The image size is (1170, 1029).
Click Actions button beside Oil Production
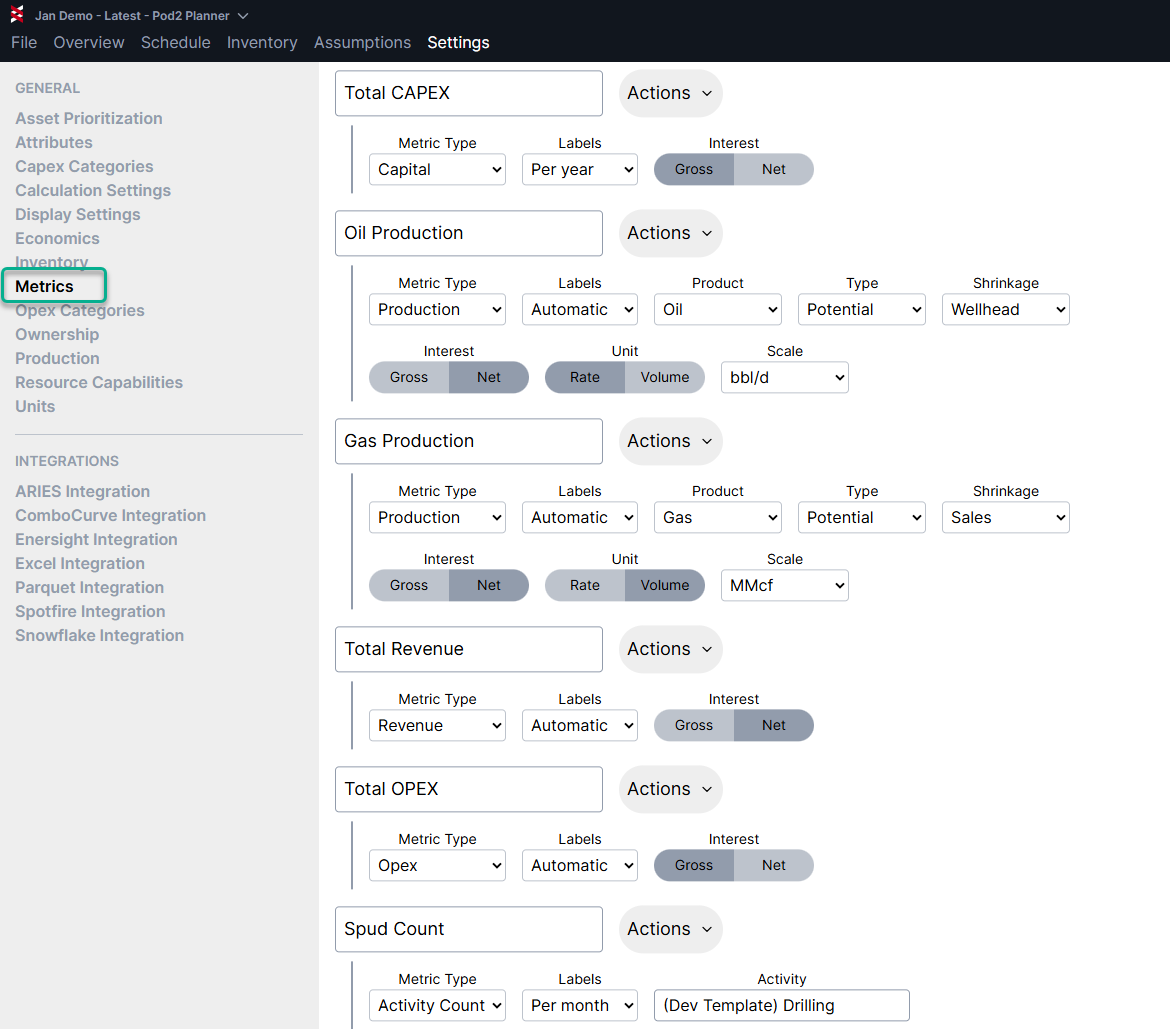tap(669, 233)
